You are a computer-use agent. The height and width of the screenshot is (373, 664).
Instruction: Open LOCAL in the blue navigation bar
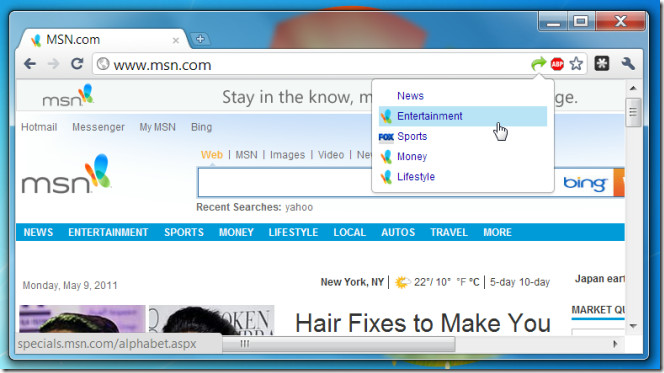click(349, 232)
